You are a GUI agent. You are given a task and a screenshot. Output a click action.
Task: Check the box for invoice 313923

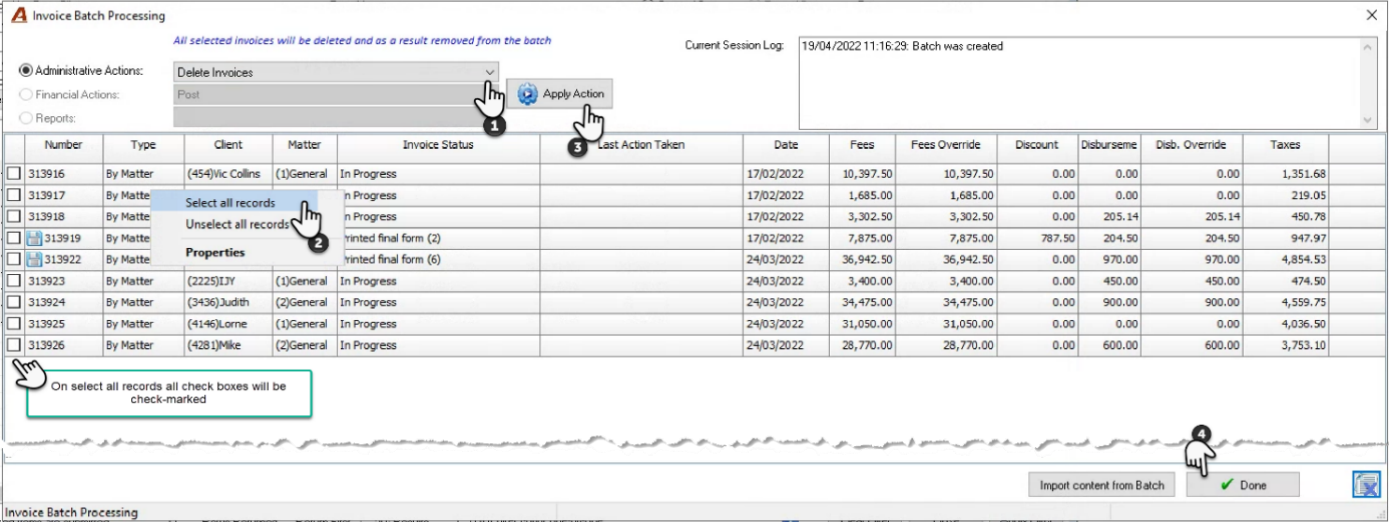(x=14, y=281)
